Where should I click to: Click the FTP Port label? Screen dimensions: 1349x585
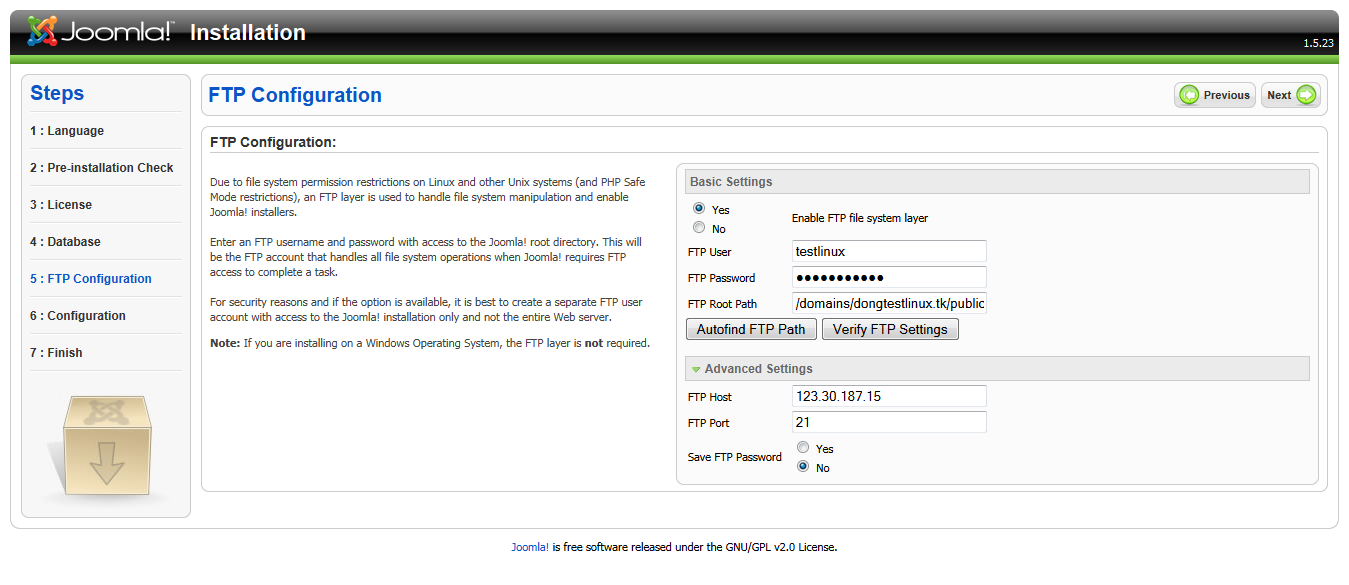[709, 423]
